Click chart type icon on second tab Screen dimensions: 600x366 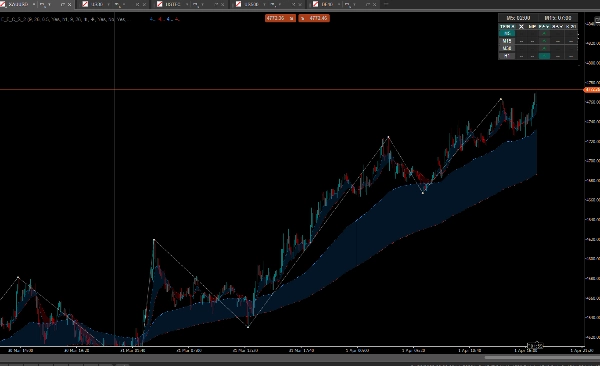coord(117,4)
